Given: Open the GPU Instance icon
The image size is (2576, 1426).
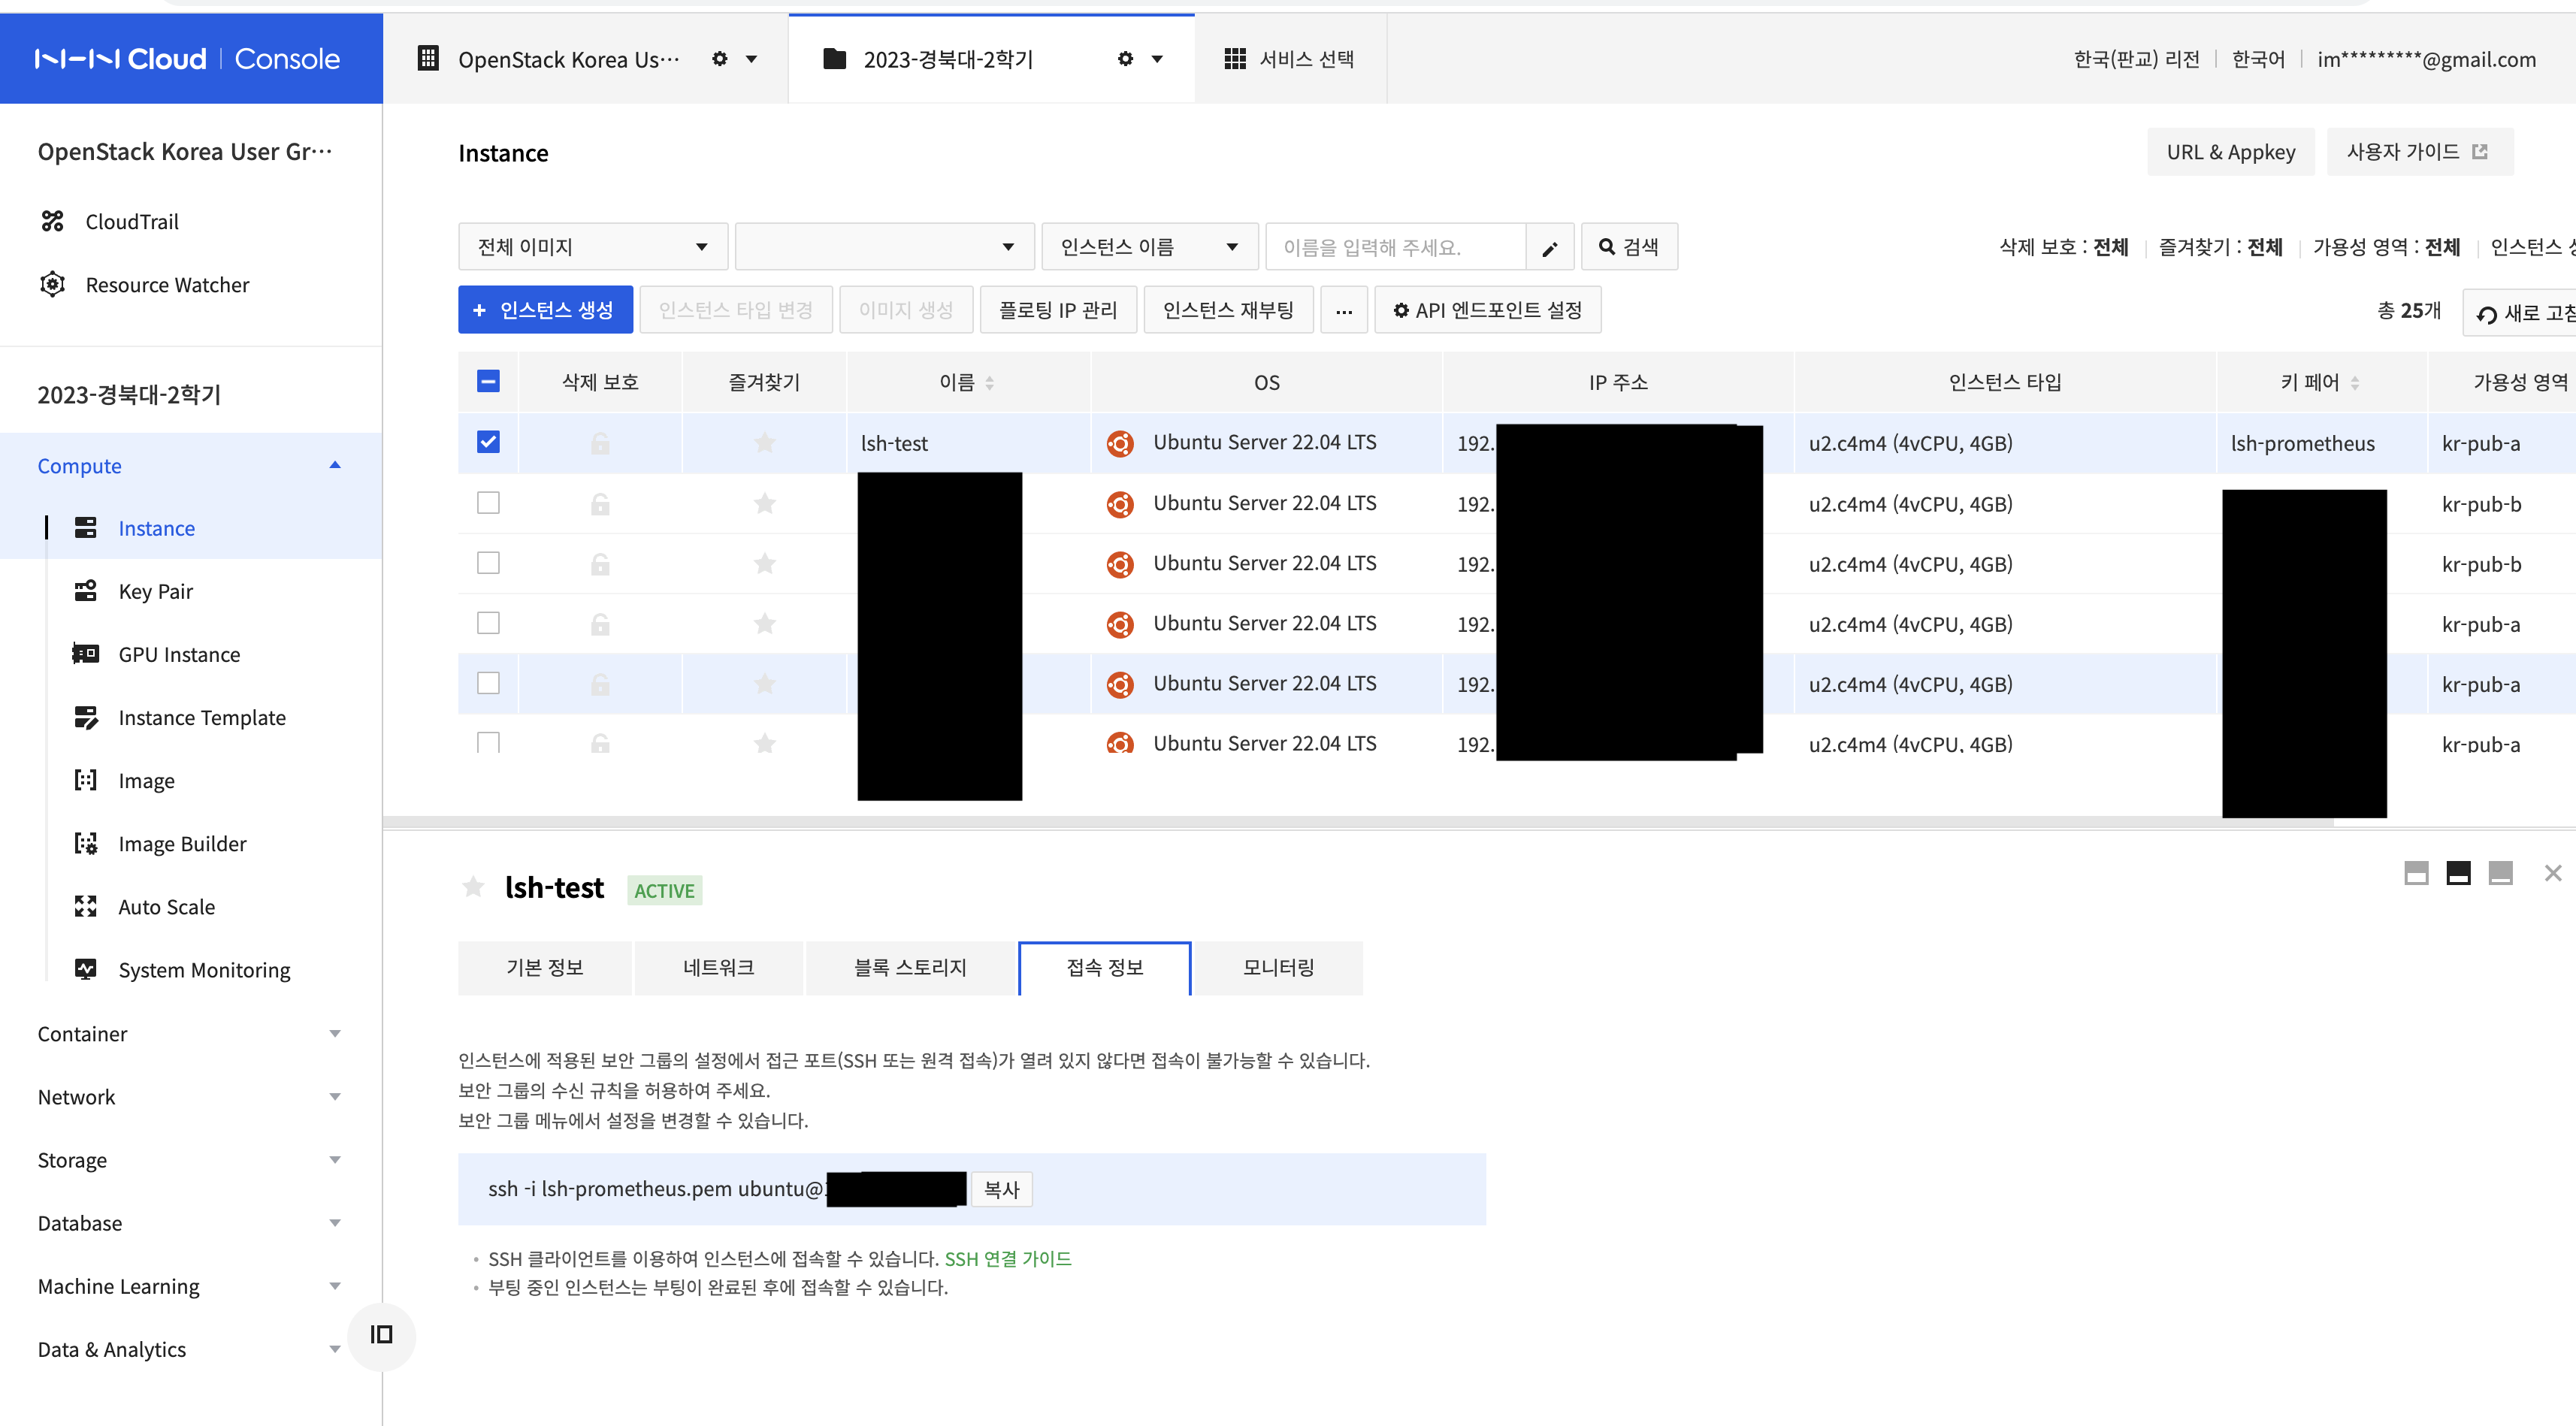Looking at the screenshot, I should click(x=86, y=654).
